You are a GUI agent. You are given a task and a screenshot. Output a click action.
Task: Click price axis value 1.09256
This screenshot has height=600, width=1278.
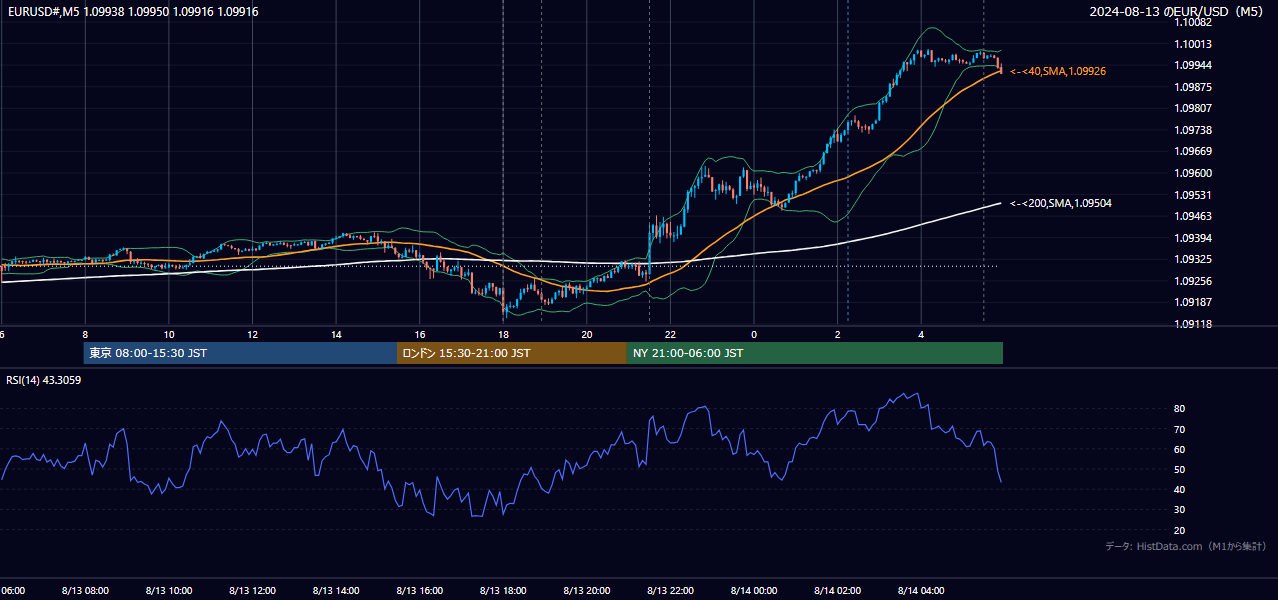(1193, 281)
